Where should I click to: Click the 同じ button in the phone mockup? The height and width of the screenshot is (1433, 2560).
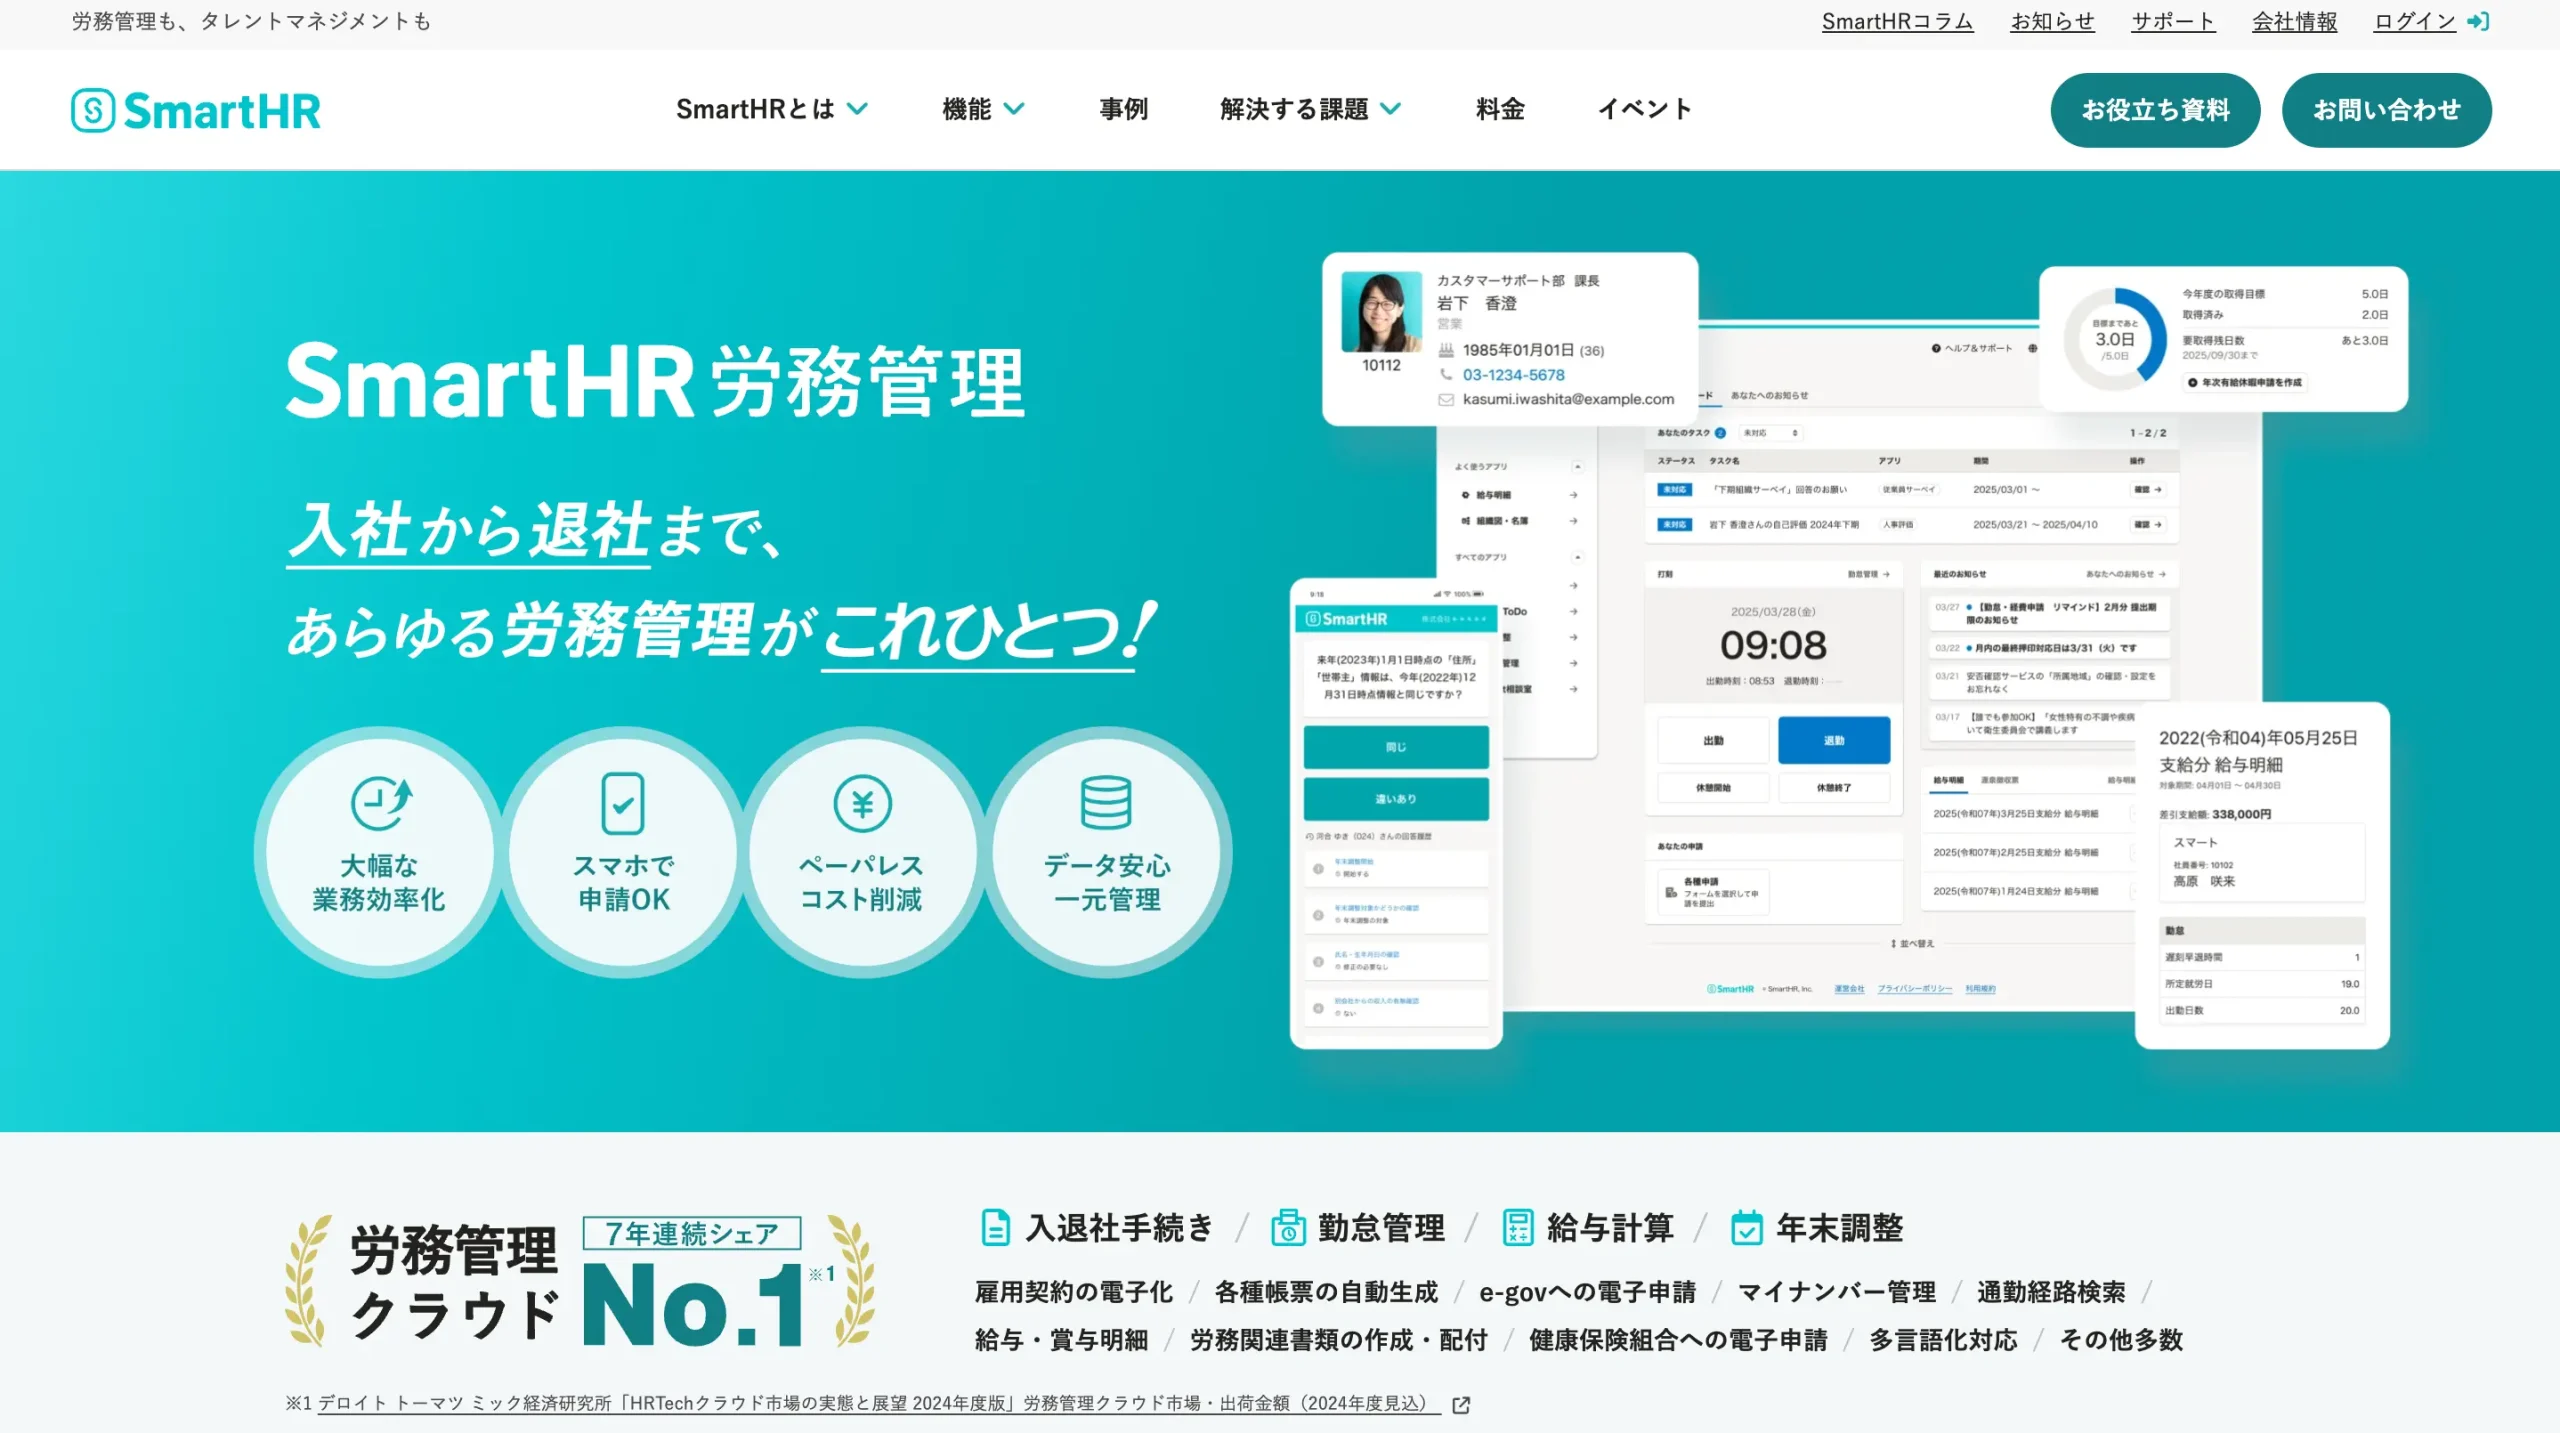pyautogui.click(x=1396, y=745)
